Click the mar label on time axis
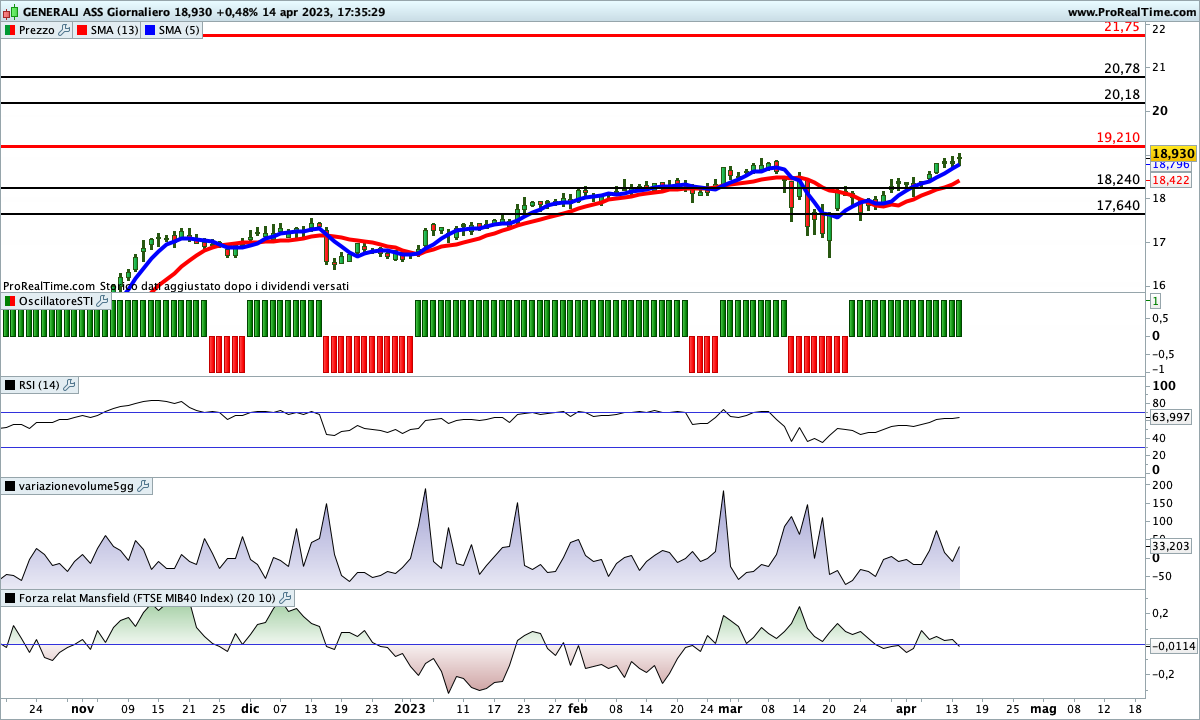The image size is (1200, 720). coord(731,708)
